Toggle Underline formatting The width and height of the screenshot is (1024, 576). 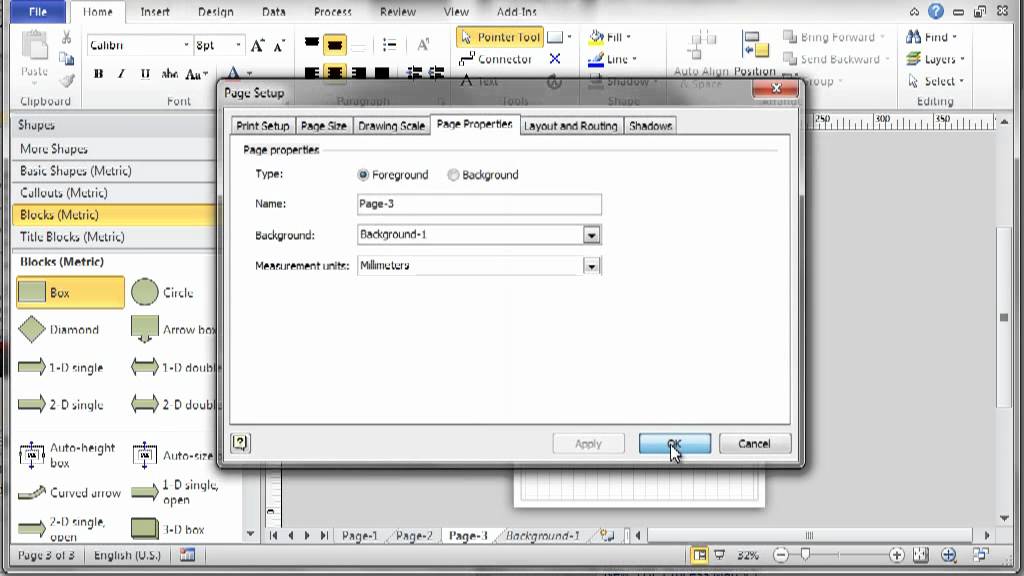145,74
